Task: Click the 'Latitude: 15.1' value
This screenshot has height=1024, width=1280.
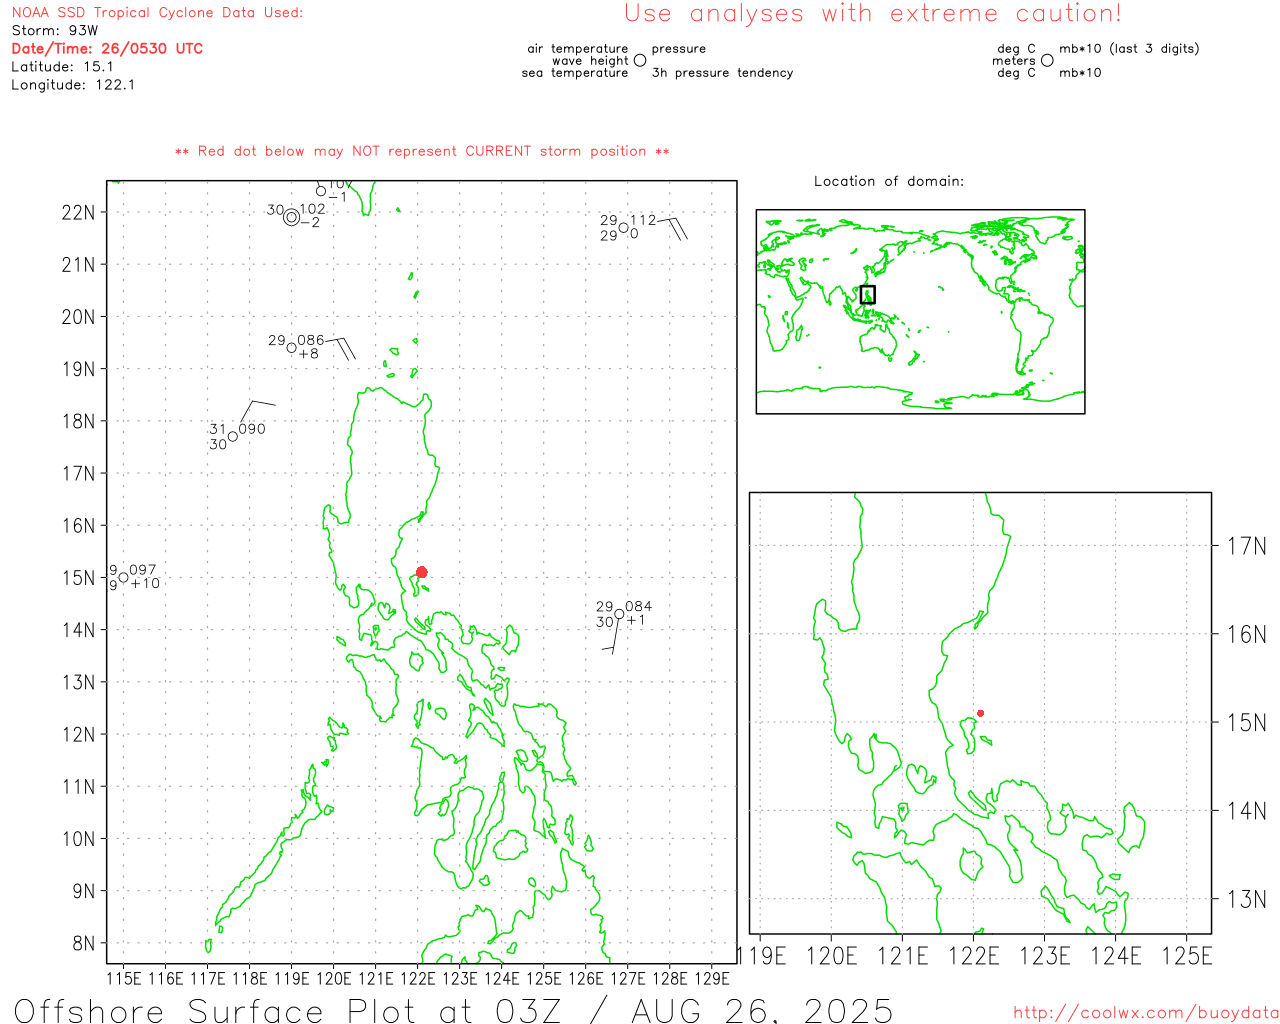Action: tap(62, 66)
